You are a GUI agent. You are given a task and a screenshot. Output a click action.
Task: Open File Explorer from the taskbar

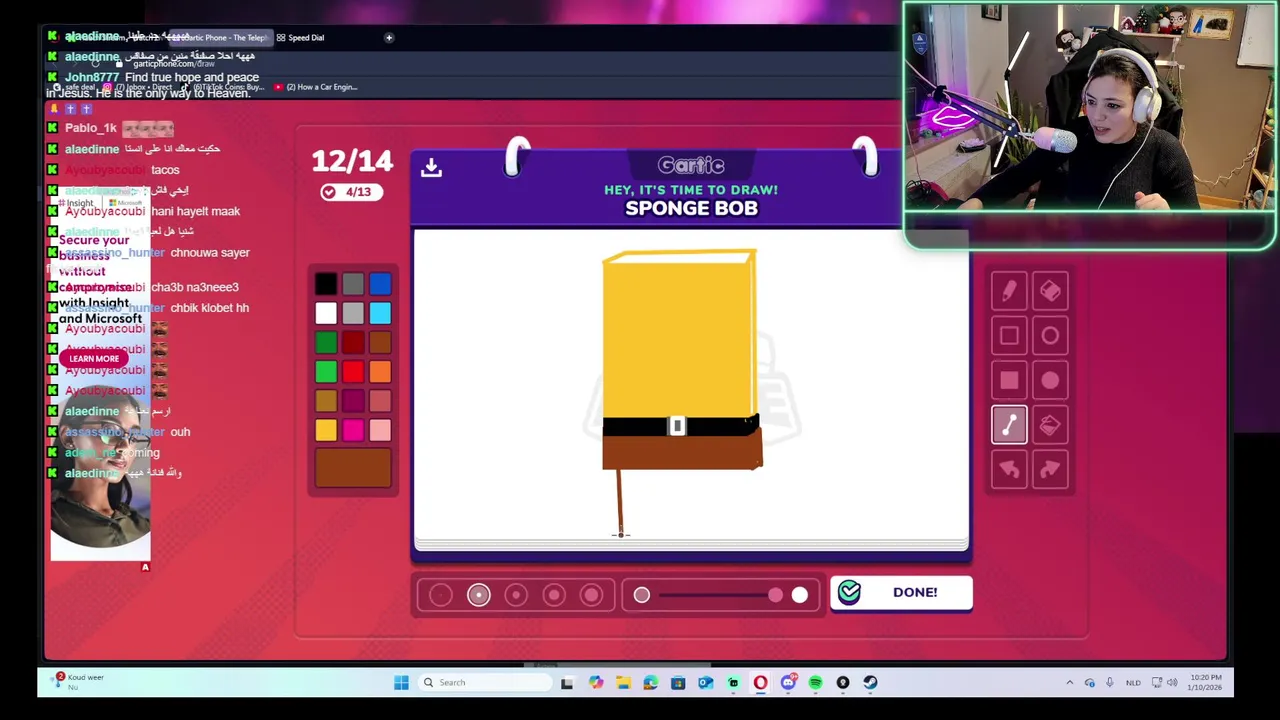pyautogui.click(x=623, y=683)
